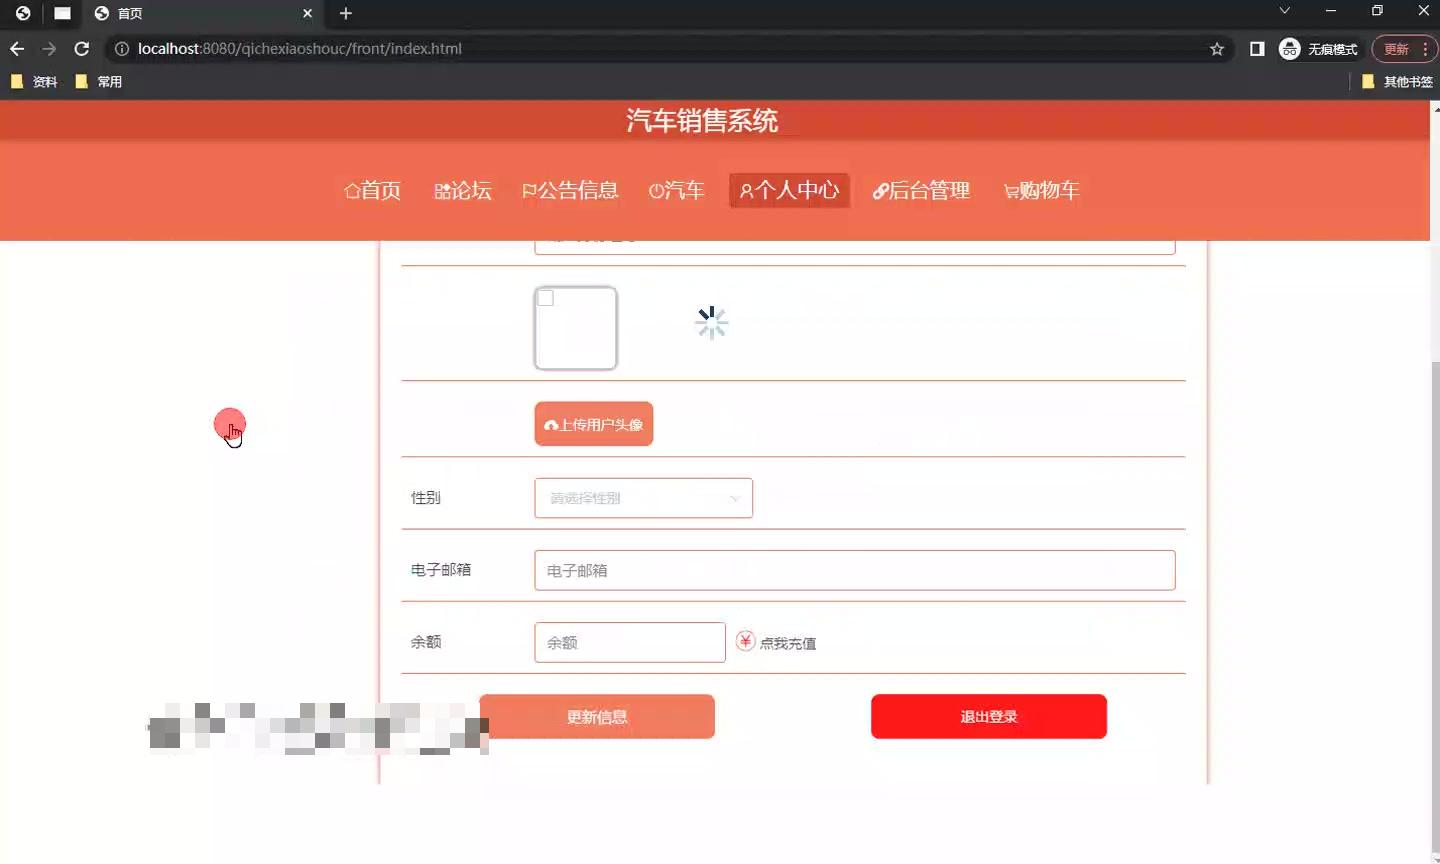Click the browser 更新 button

(x=1404, y=49)
